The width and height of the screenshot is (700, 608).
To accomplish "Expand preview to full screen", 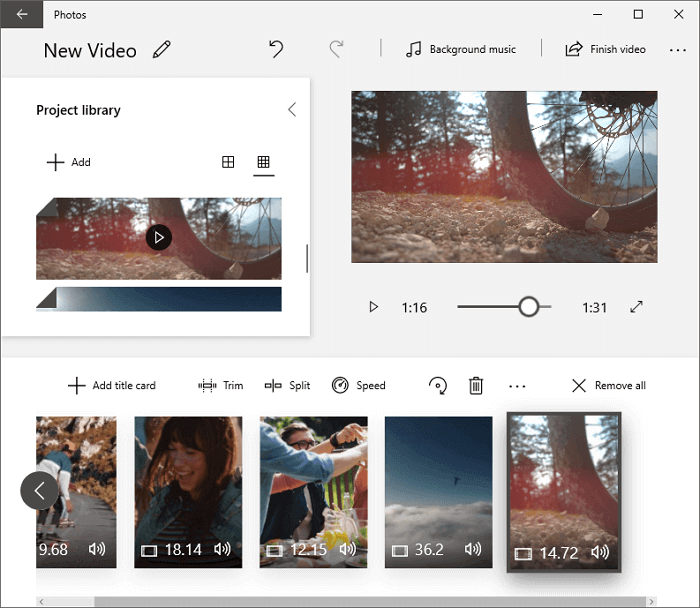I will coord(636,307).
